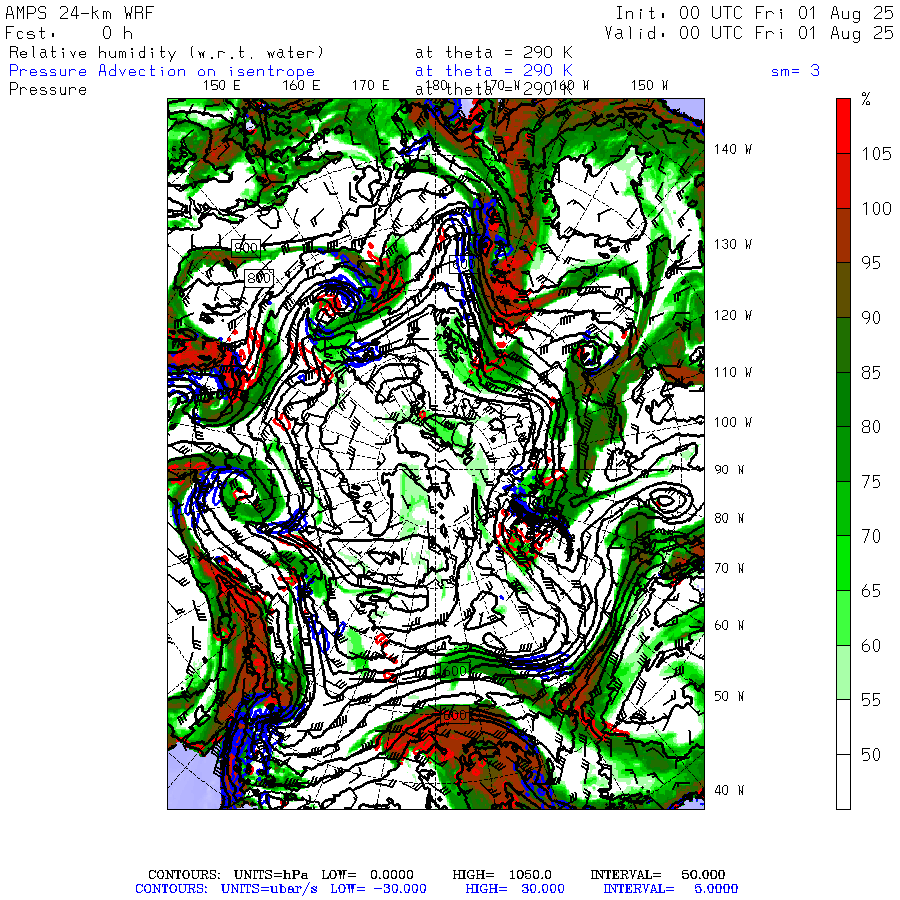
Task: Click the blue 'at theta = 290 K' text
Action: point(493,71)
